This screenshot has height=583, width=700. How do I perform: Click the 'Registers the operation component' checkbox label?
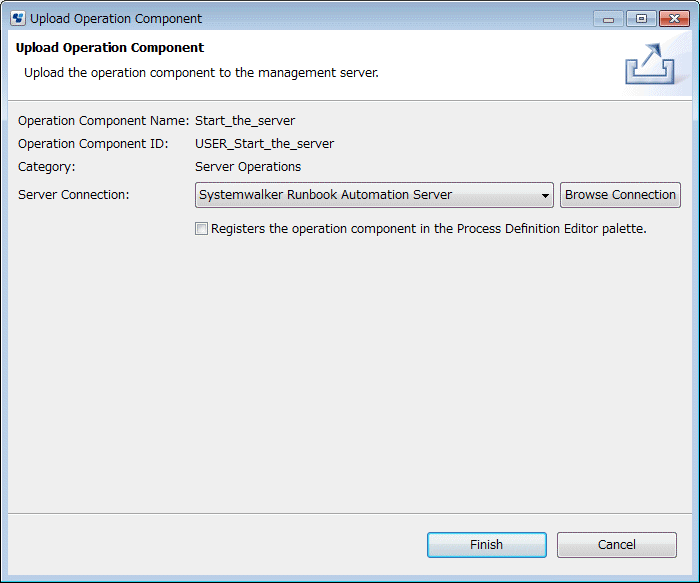tap(429, 229)
